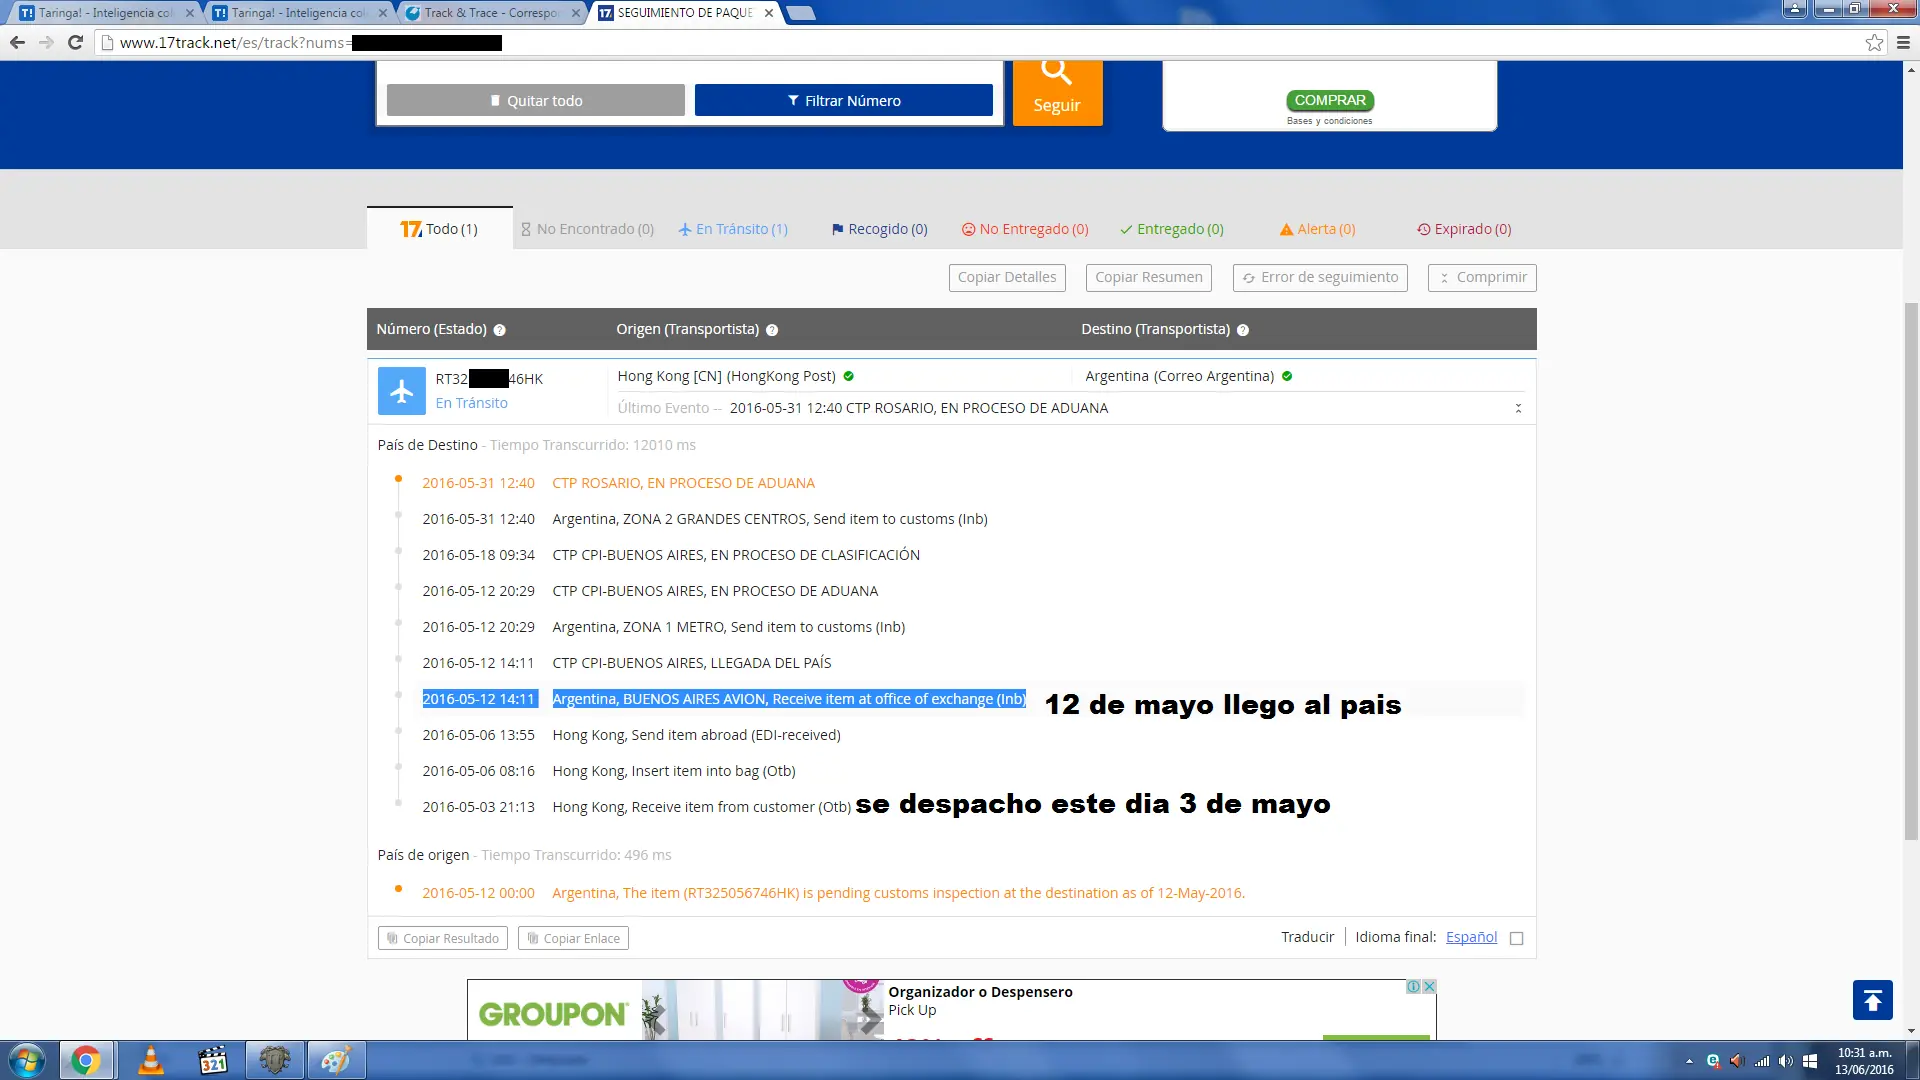Select Entregado (0) tab
Screen dimensions: 1920x1080
tap(1172, 229)
